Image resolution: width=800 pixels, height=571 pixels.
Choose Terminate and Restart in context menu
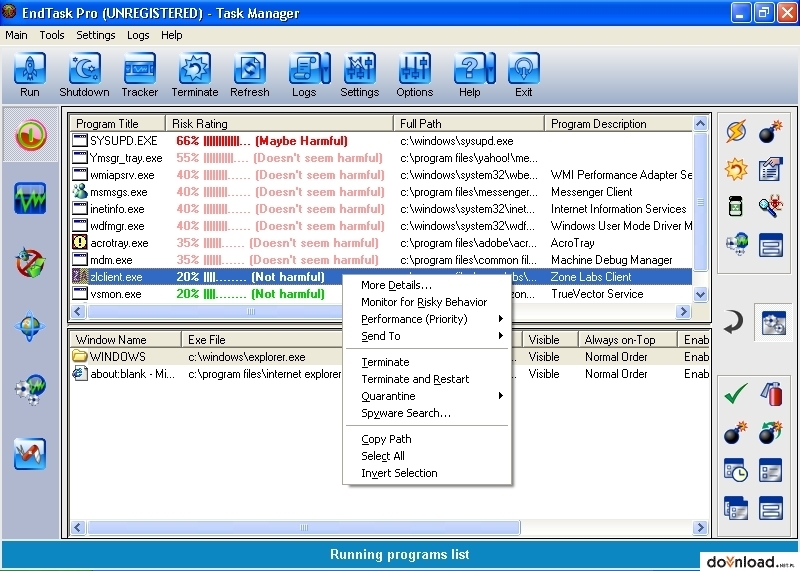[428, 379]
